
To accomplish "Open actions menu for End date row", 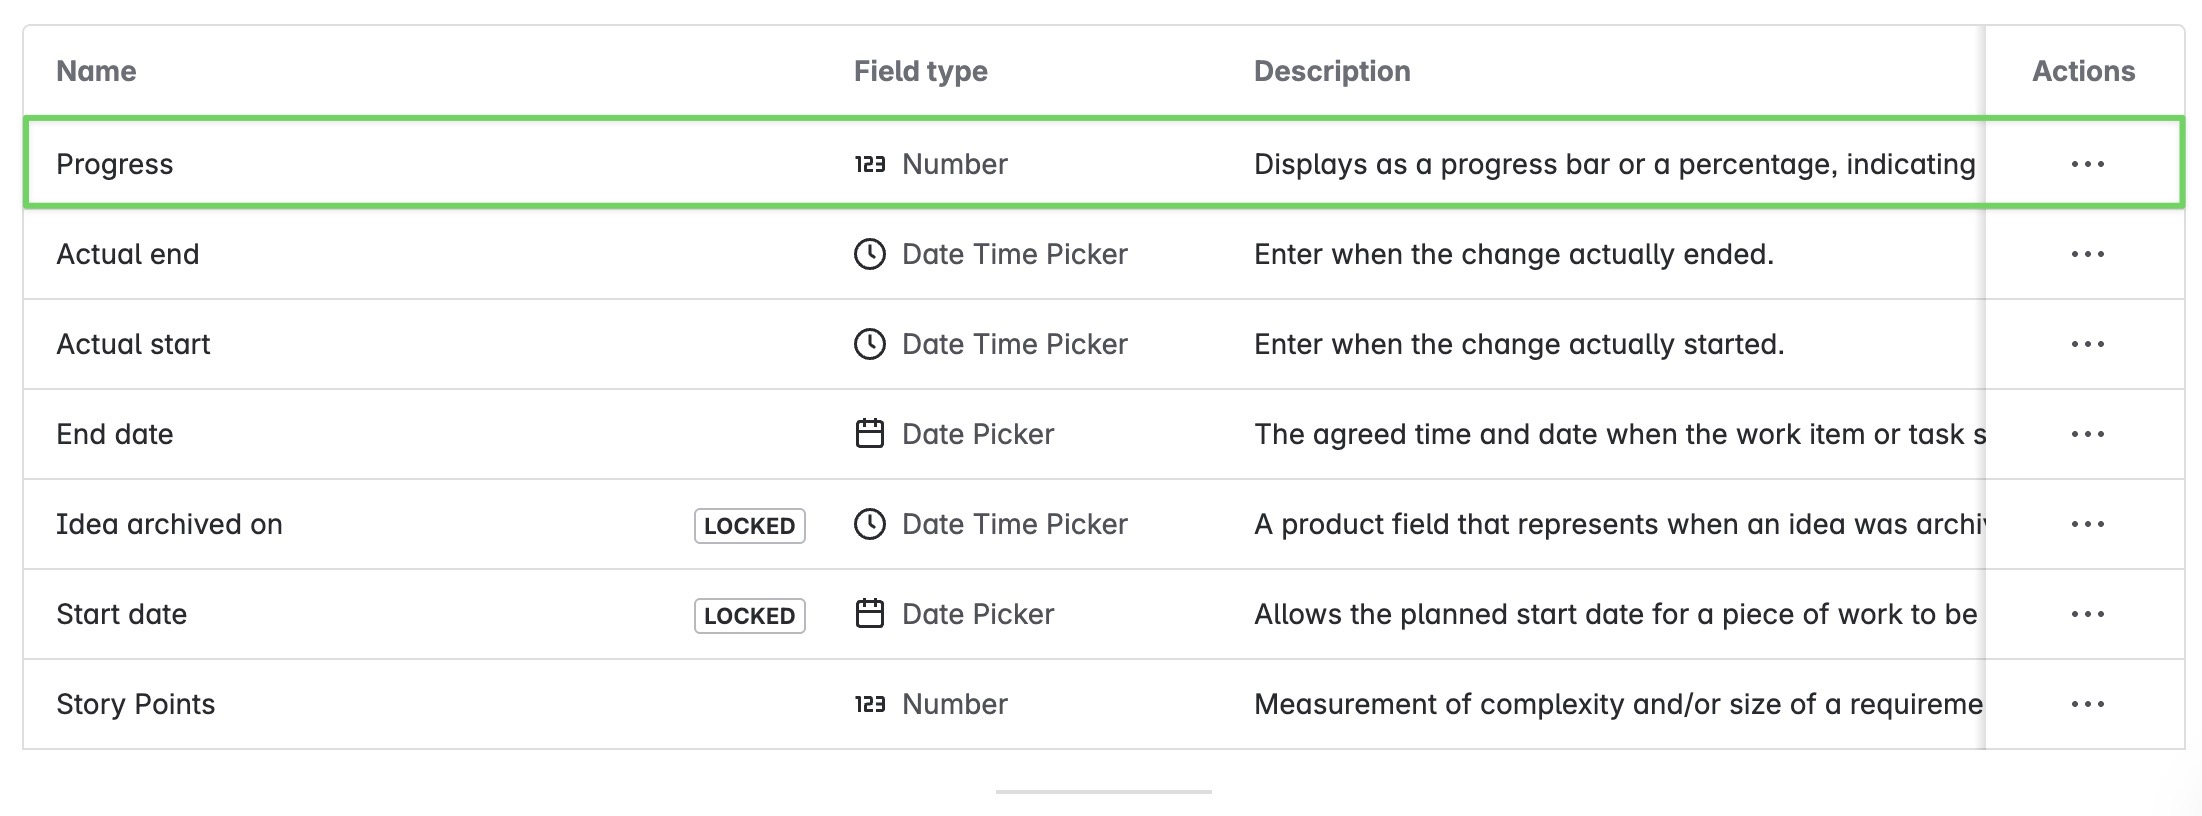I will tap(2087, 434).
